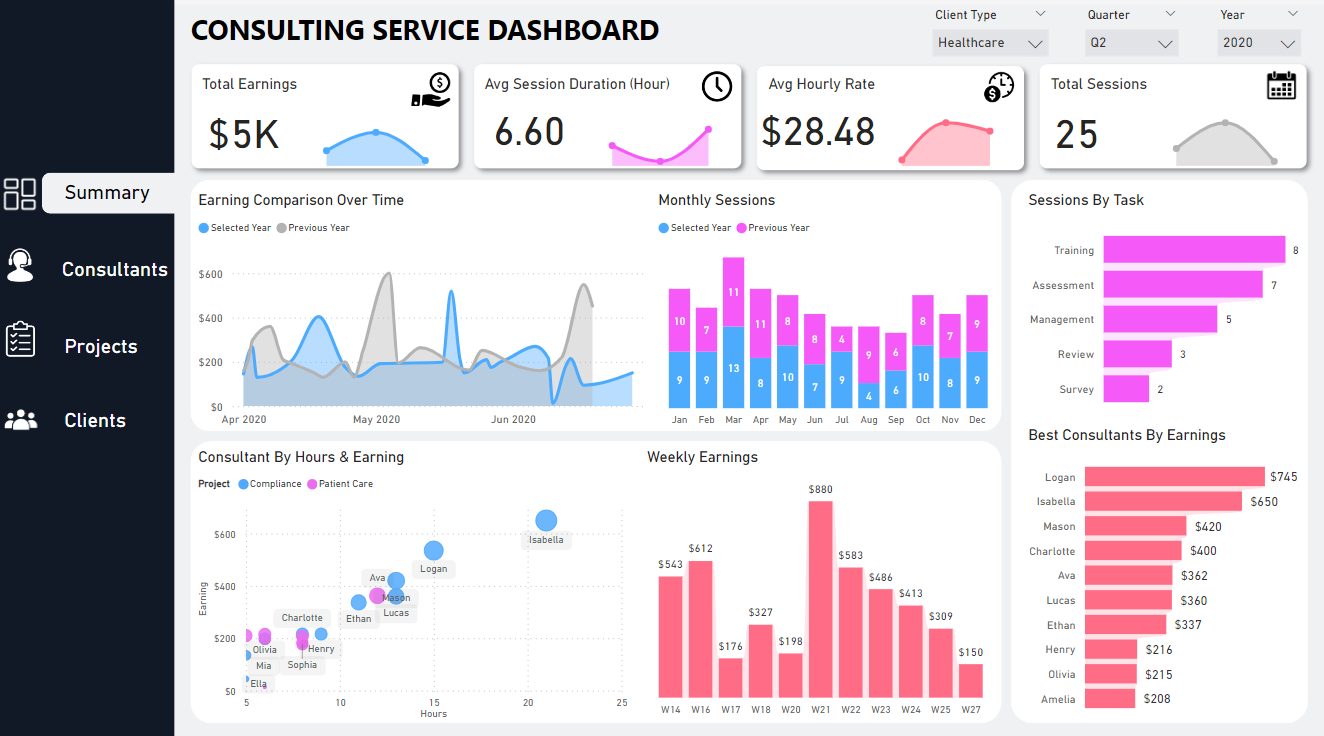This screenshot has height=736, width=1324.
Task: Click the W24 weekly earnings bar ($413)
Action: pyautogui.click(x=910, y=652)
